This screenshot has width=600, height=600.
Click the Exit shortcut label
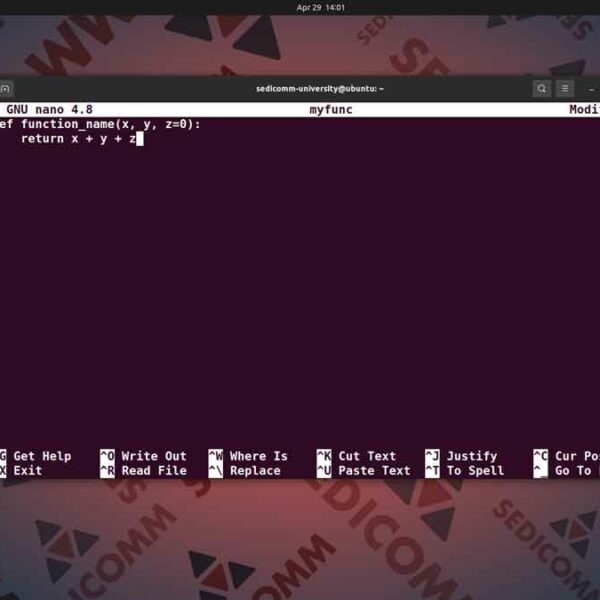coord(28,470)
